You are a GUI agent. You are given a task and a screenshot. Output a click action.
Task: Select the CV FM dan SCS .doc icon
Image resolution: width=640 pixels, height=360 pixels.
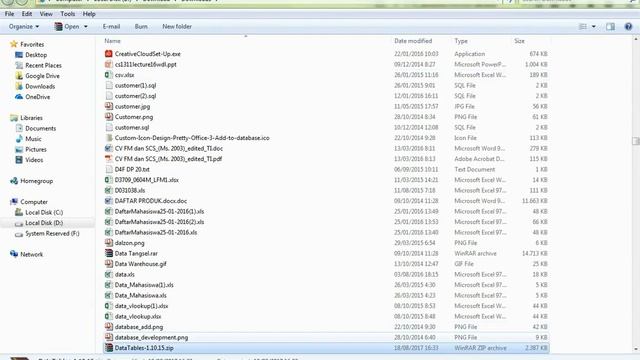point(108,149)
